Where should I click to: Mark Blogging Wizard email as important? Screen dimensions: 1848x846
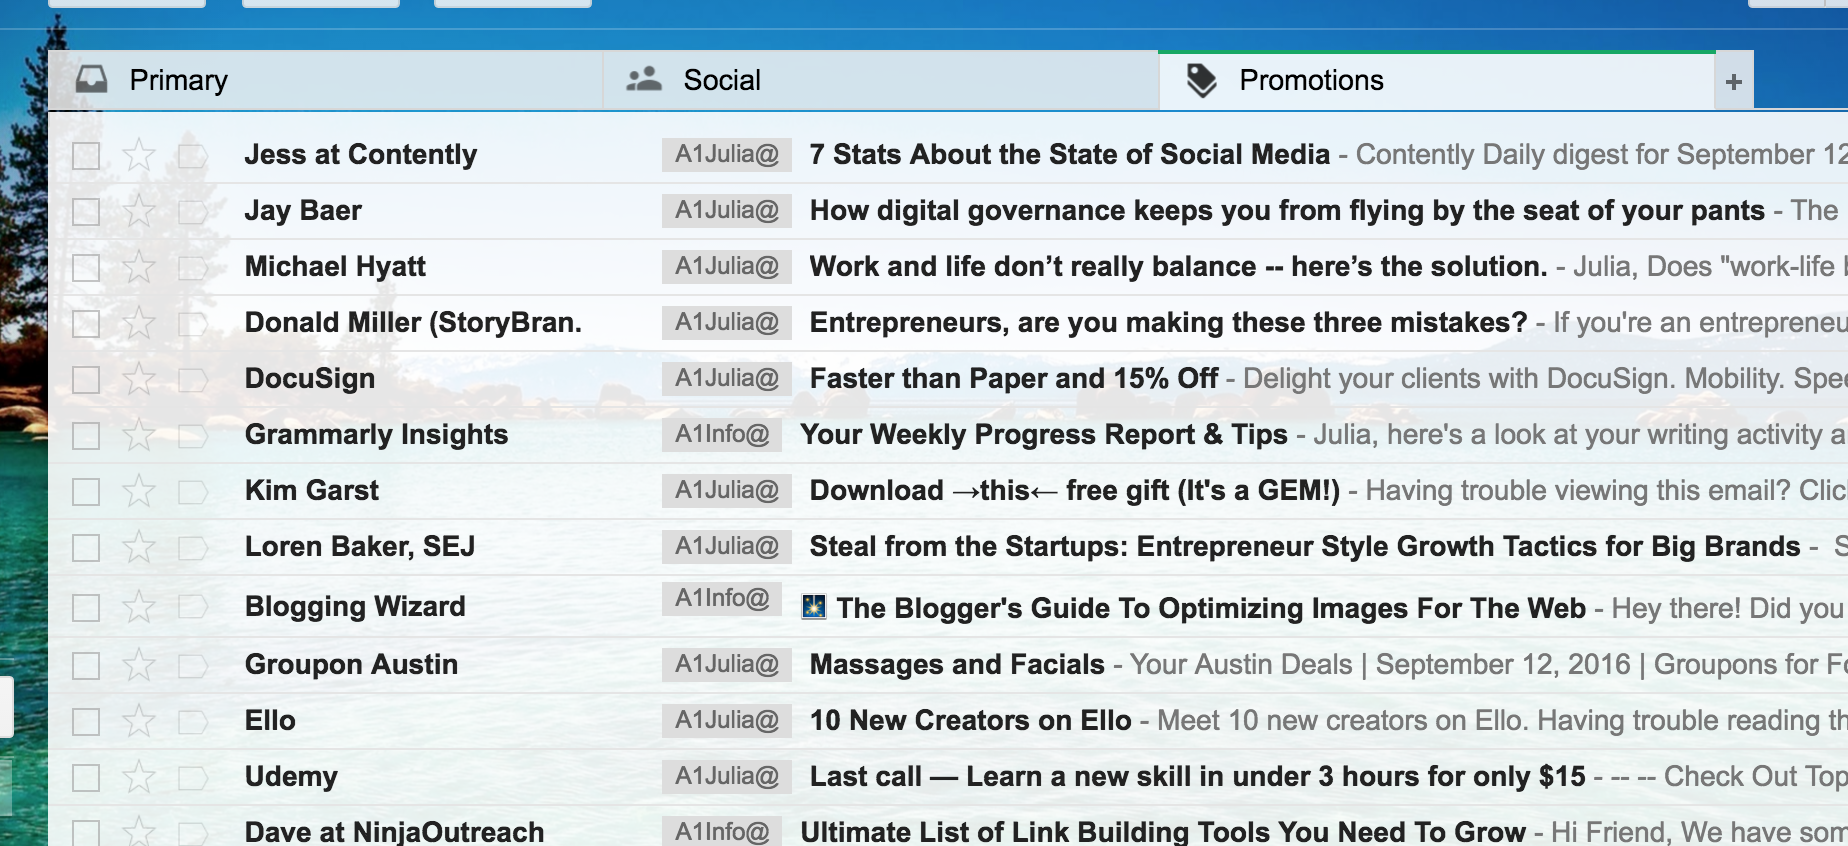point(192,608)
